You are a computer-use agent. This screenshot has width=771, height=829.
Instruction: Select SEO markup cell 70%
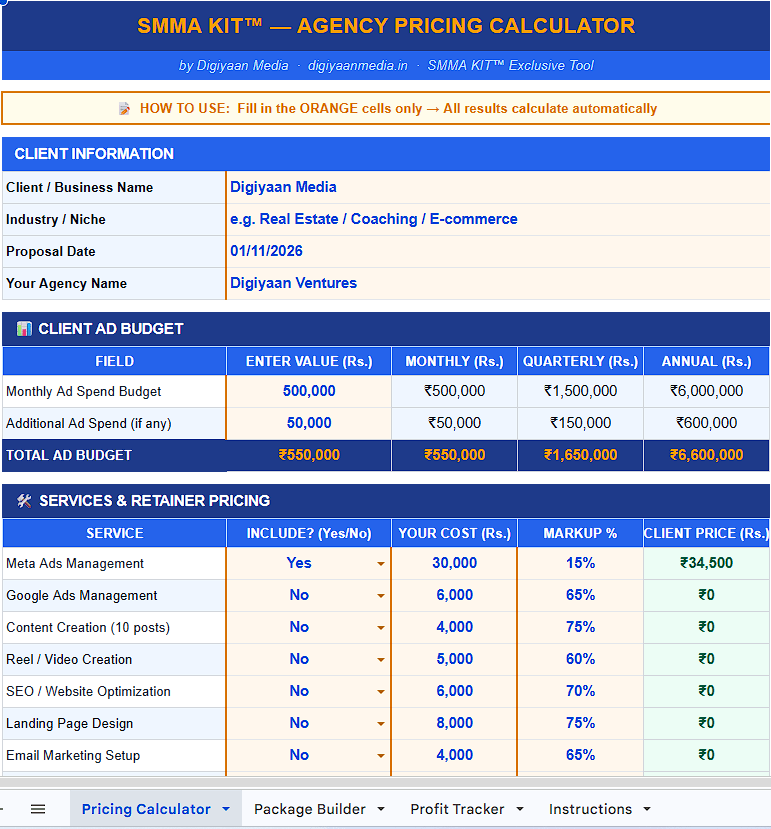[x=580, y=691]
